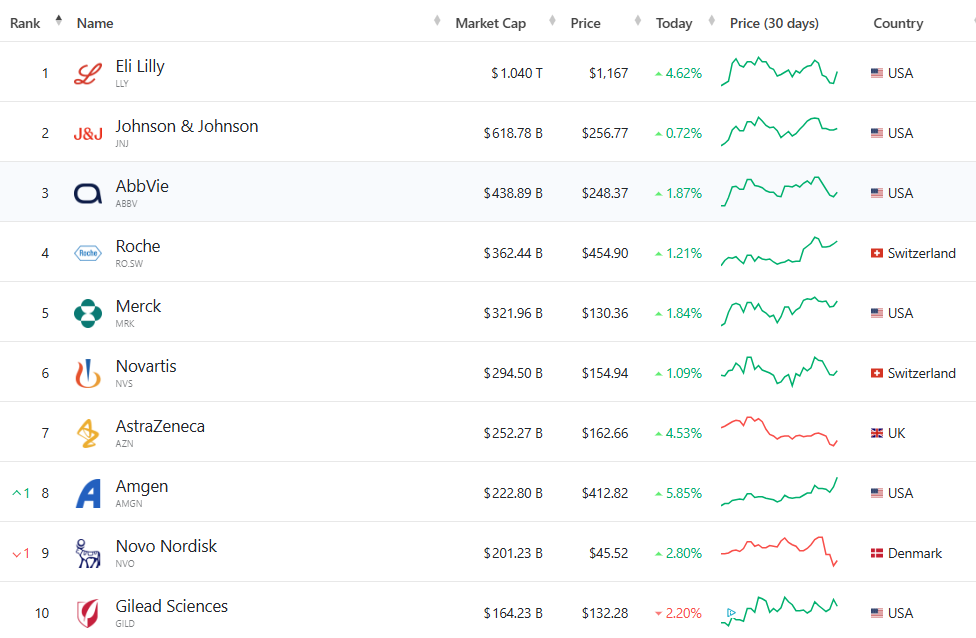976x638 pixels.
Task: Click the green up arrow next to 4.62%
Action: pos(659,74)
